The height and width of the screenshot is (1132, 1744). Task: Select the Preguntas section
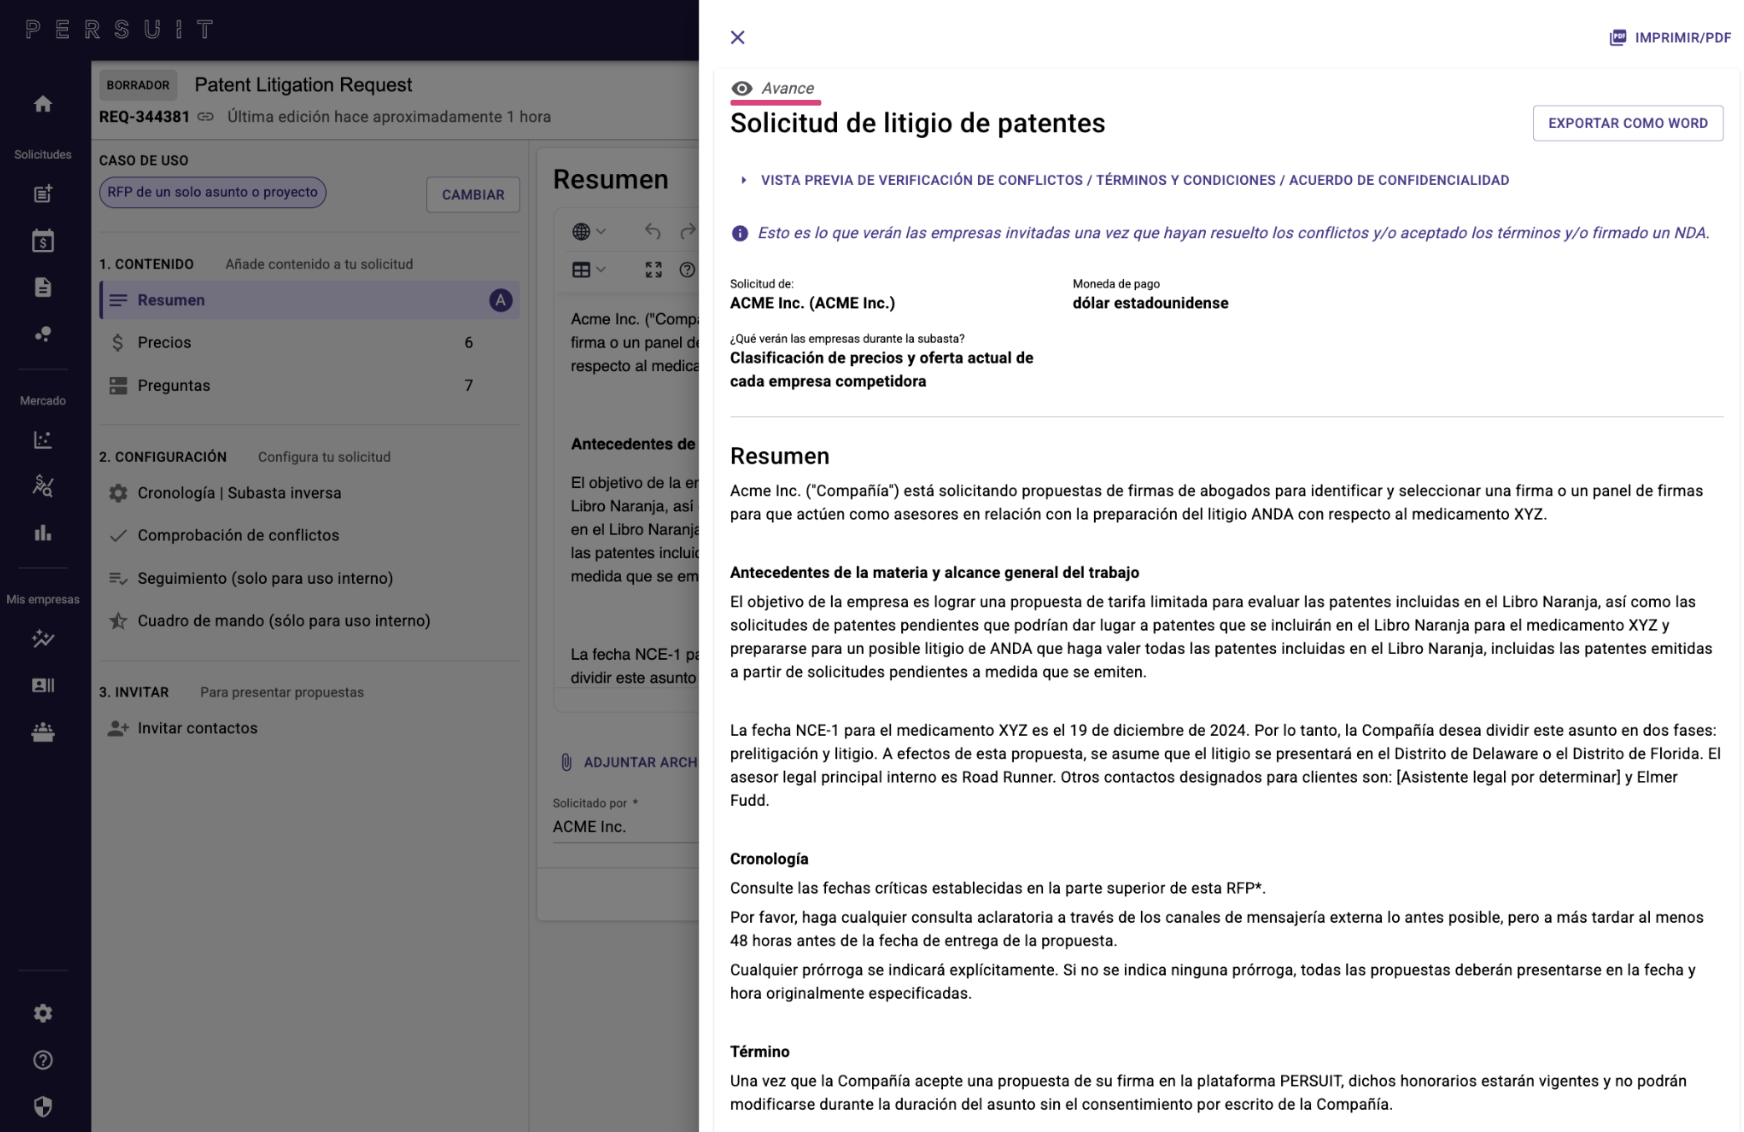(309, 385)
